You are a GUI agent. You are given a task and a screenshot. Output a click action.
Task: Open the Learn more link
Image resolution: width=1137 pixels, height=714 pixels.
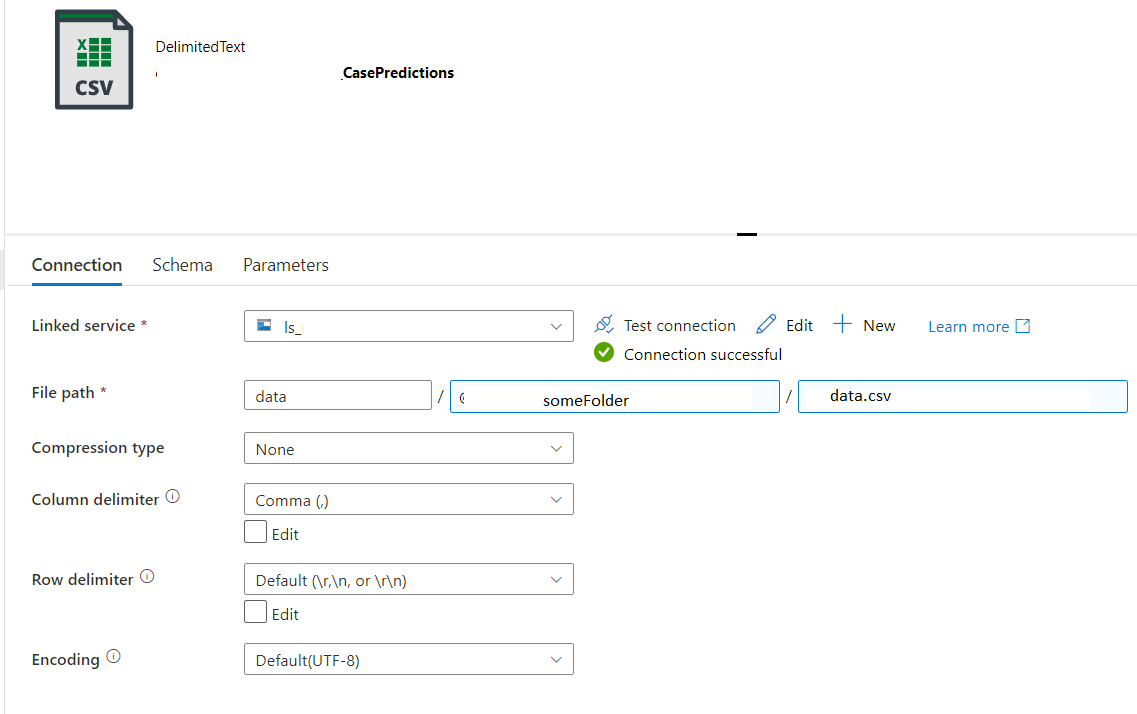click(x=968, y=326)
